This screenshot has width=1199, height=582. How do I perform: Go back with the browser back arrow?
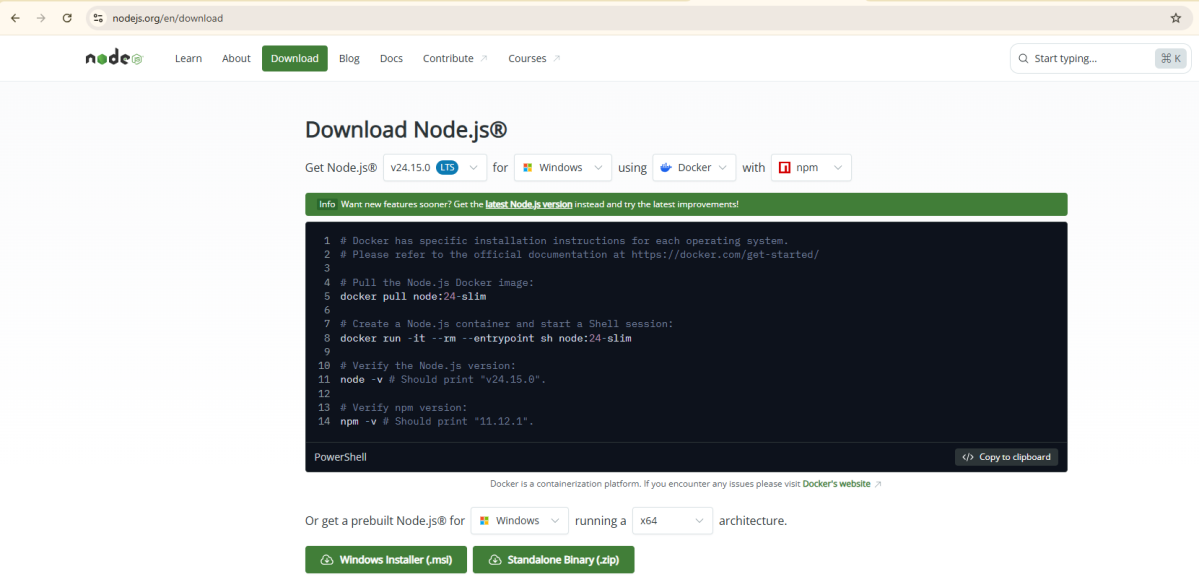point(15,18)
